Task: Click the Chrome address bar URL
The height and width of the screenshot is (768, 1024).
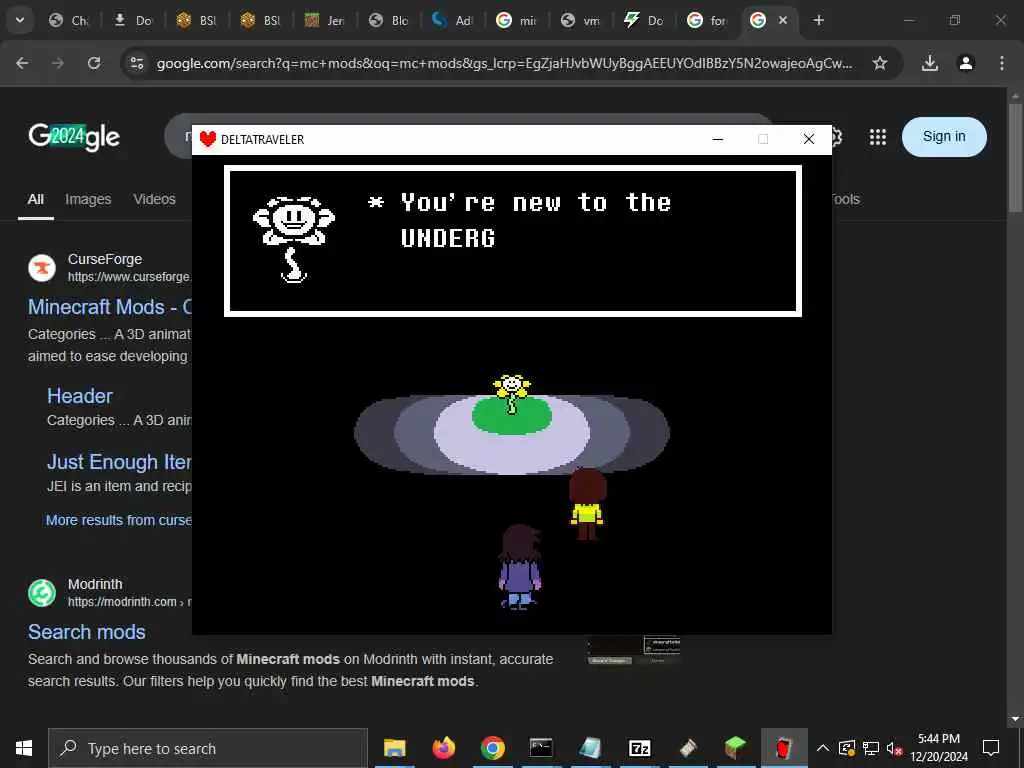Action: (504, 63)
